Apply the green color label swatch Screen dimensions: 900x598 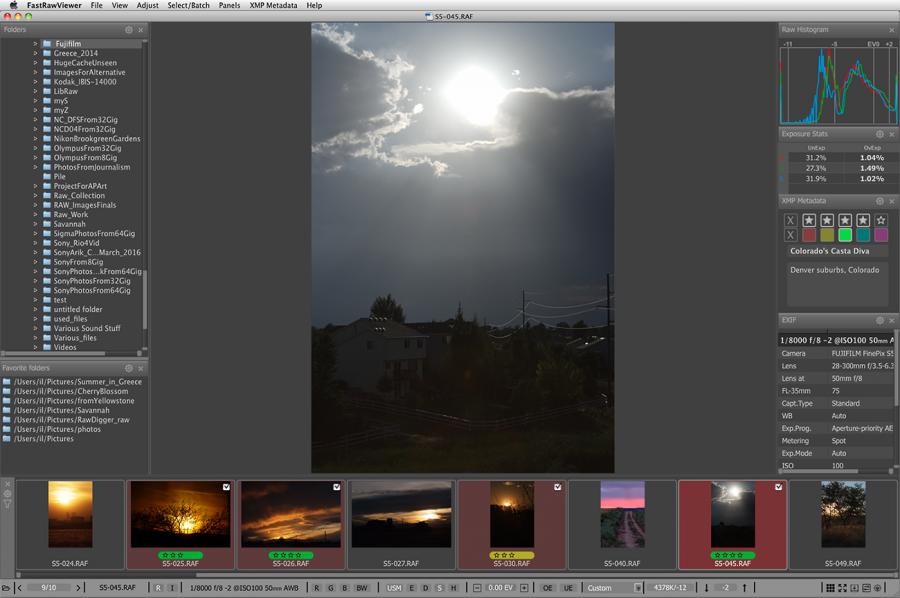tap(844, 235)
